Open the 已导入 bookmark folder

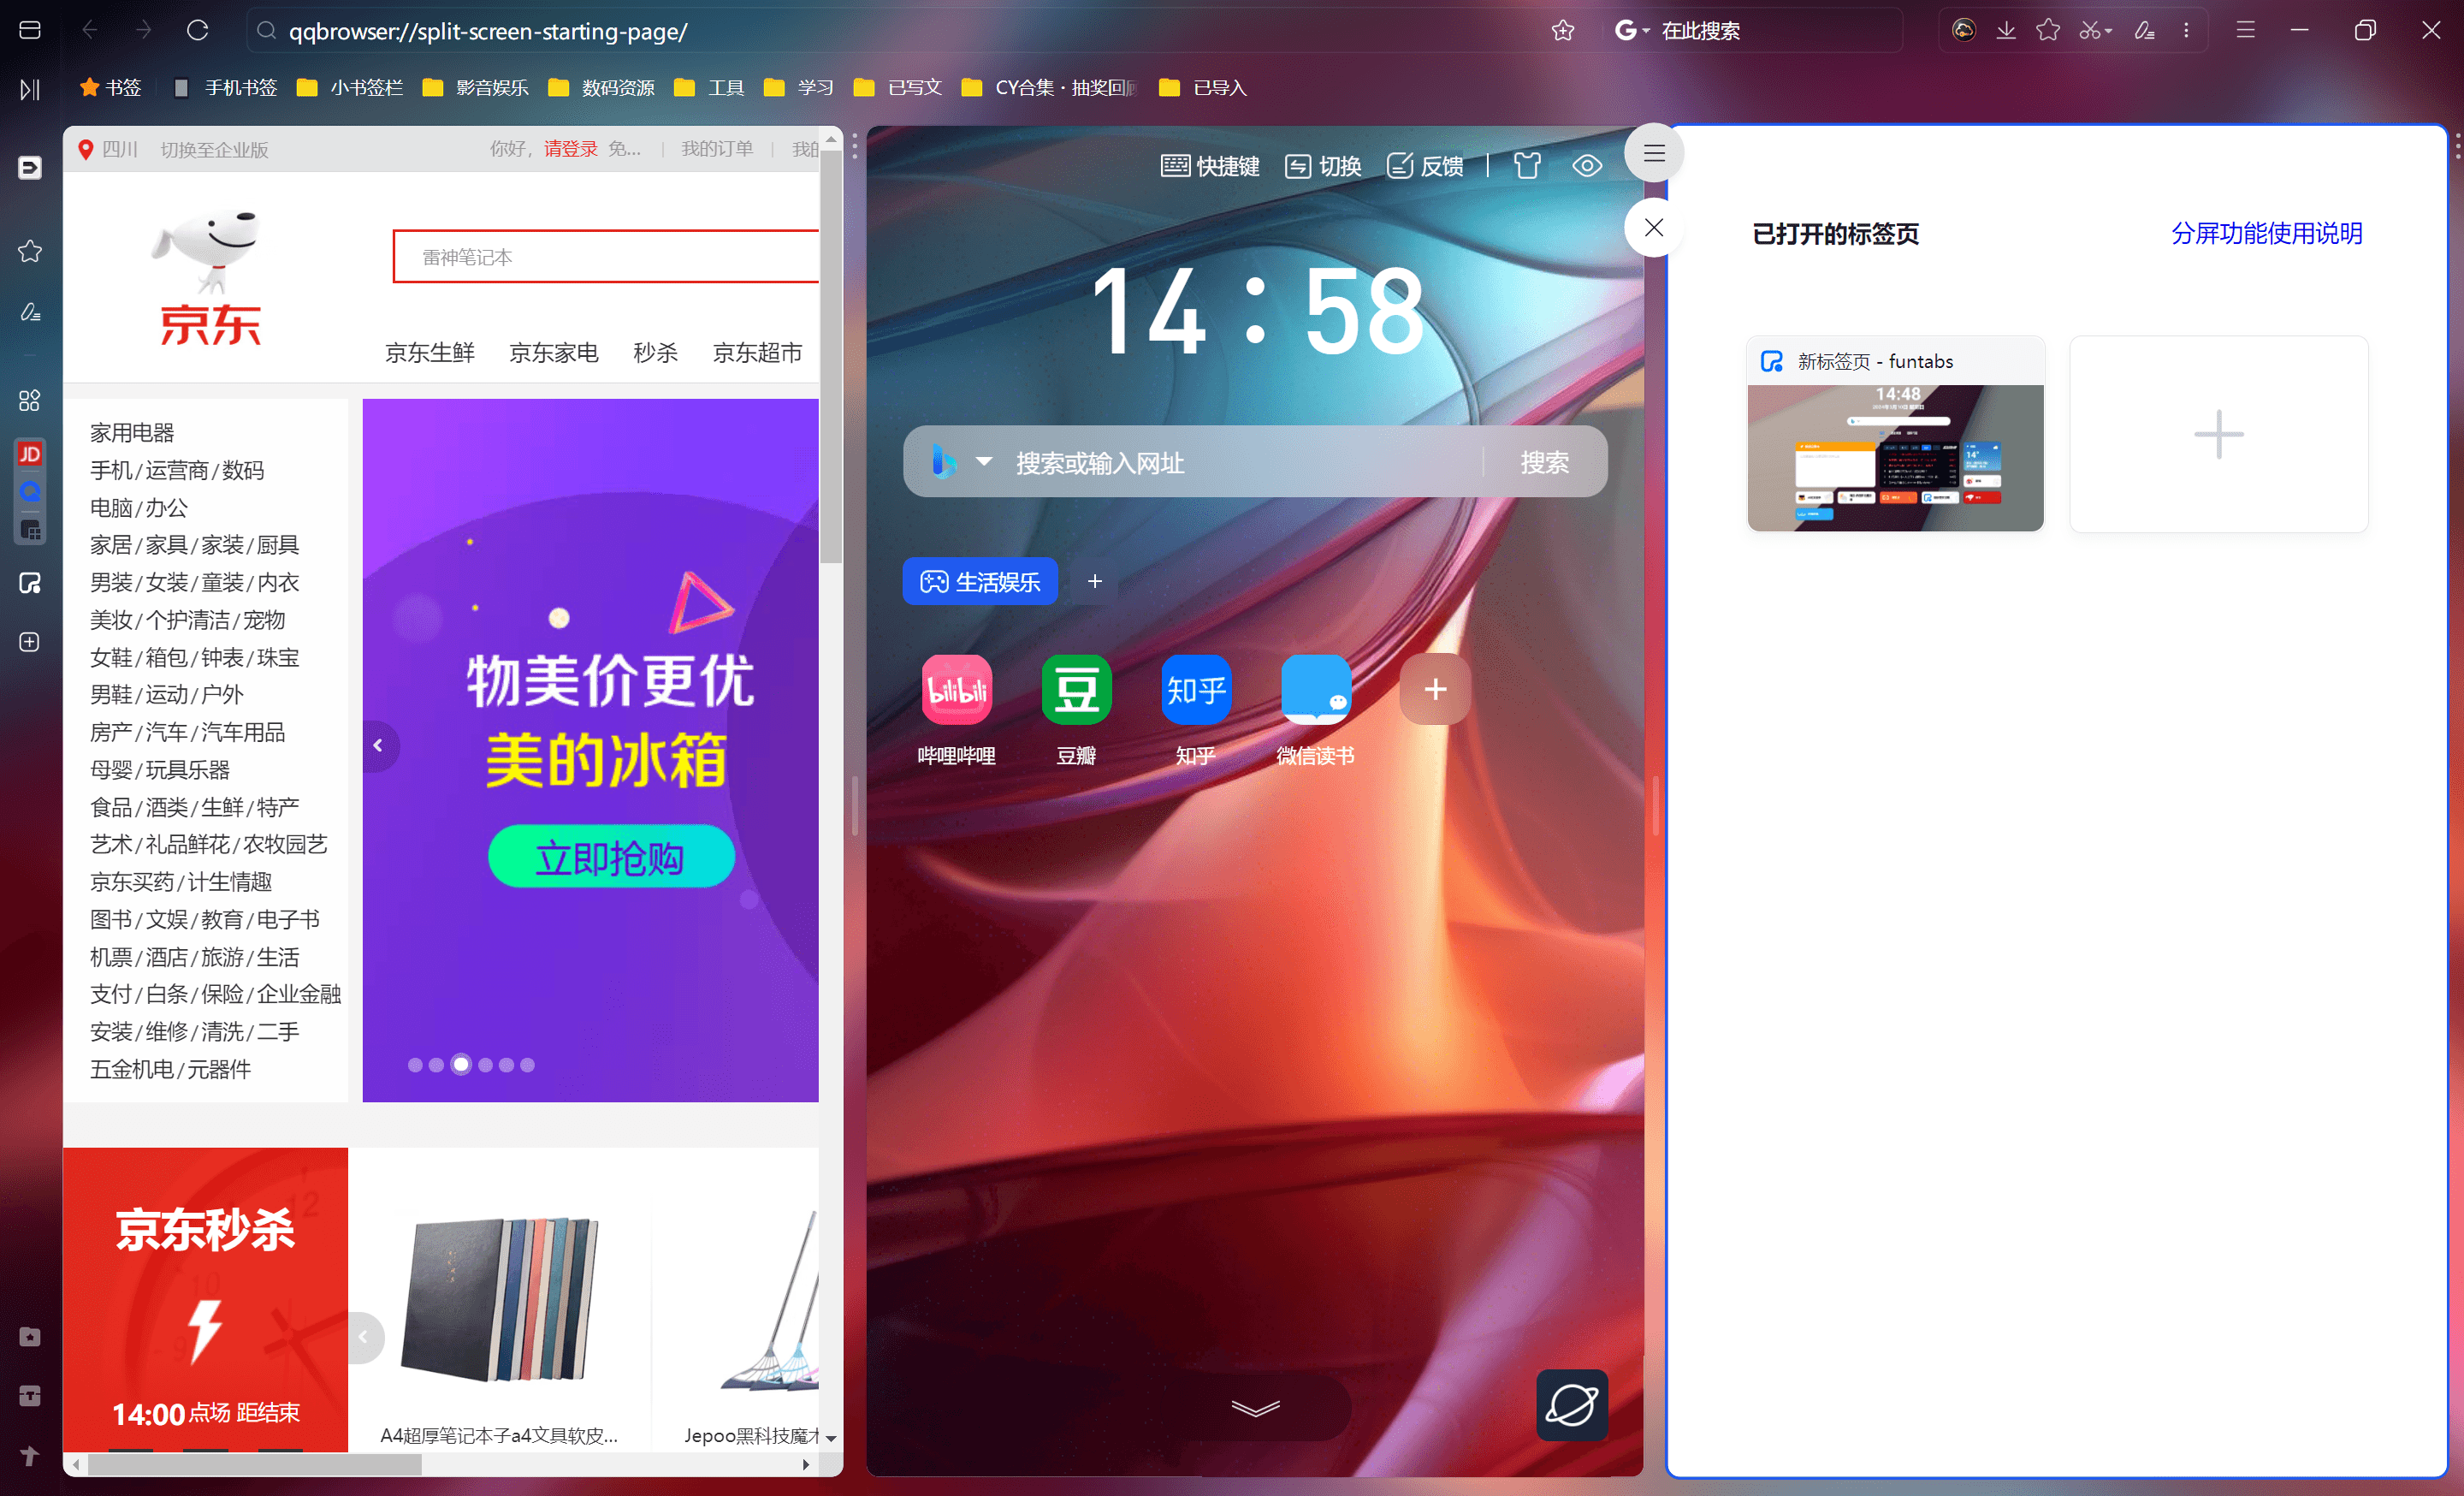(x=1203, y=88)
